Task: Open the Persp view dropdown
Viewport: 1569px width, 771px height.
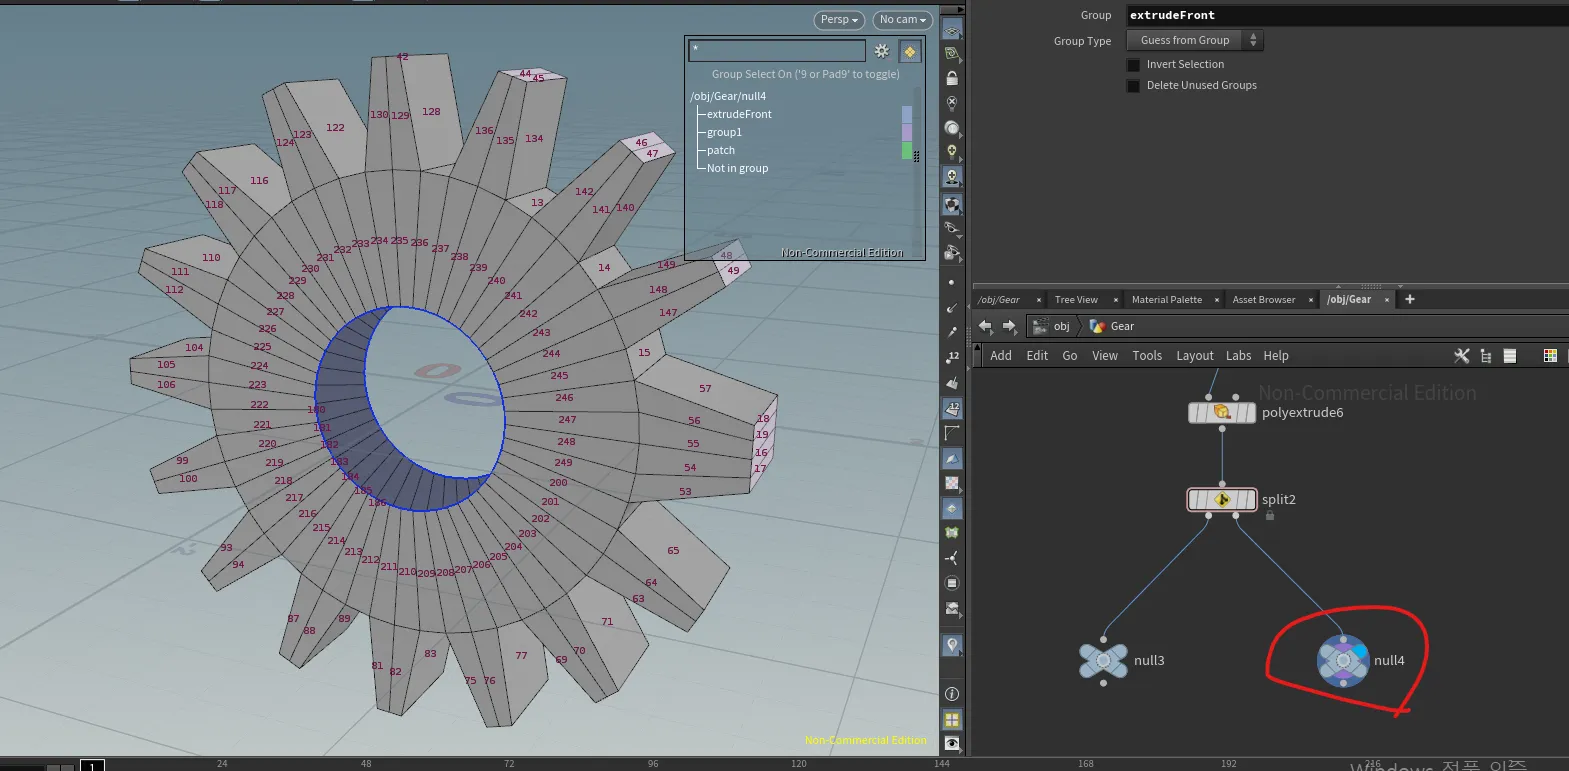Action: [x=840, y=20]
